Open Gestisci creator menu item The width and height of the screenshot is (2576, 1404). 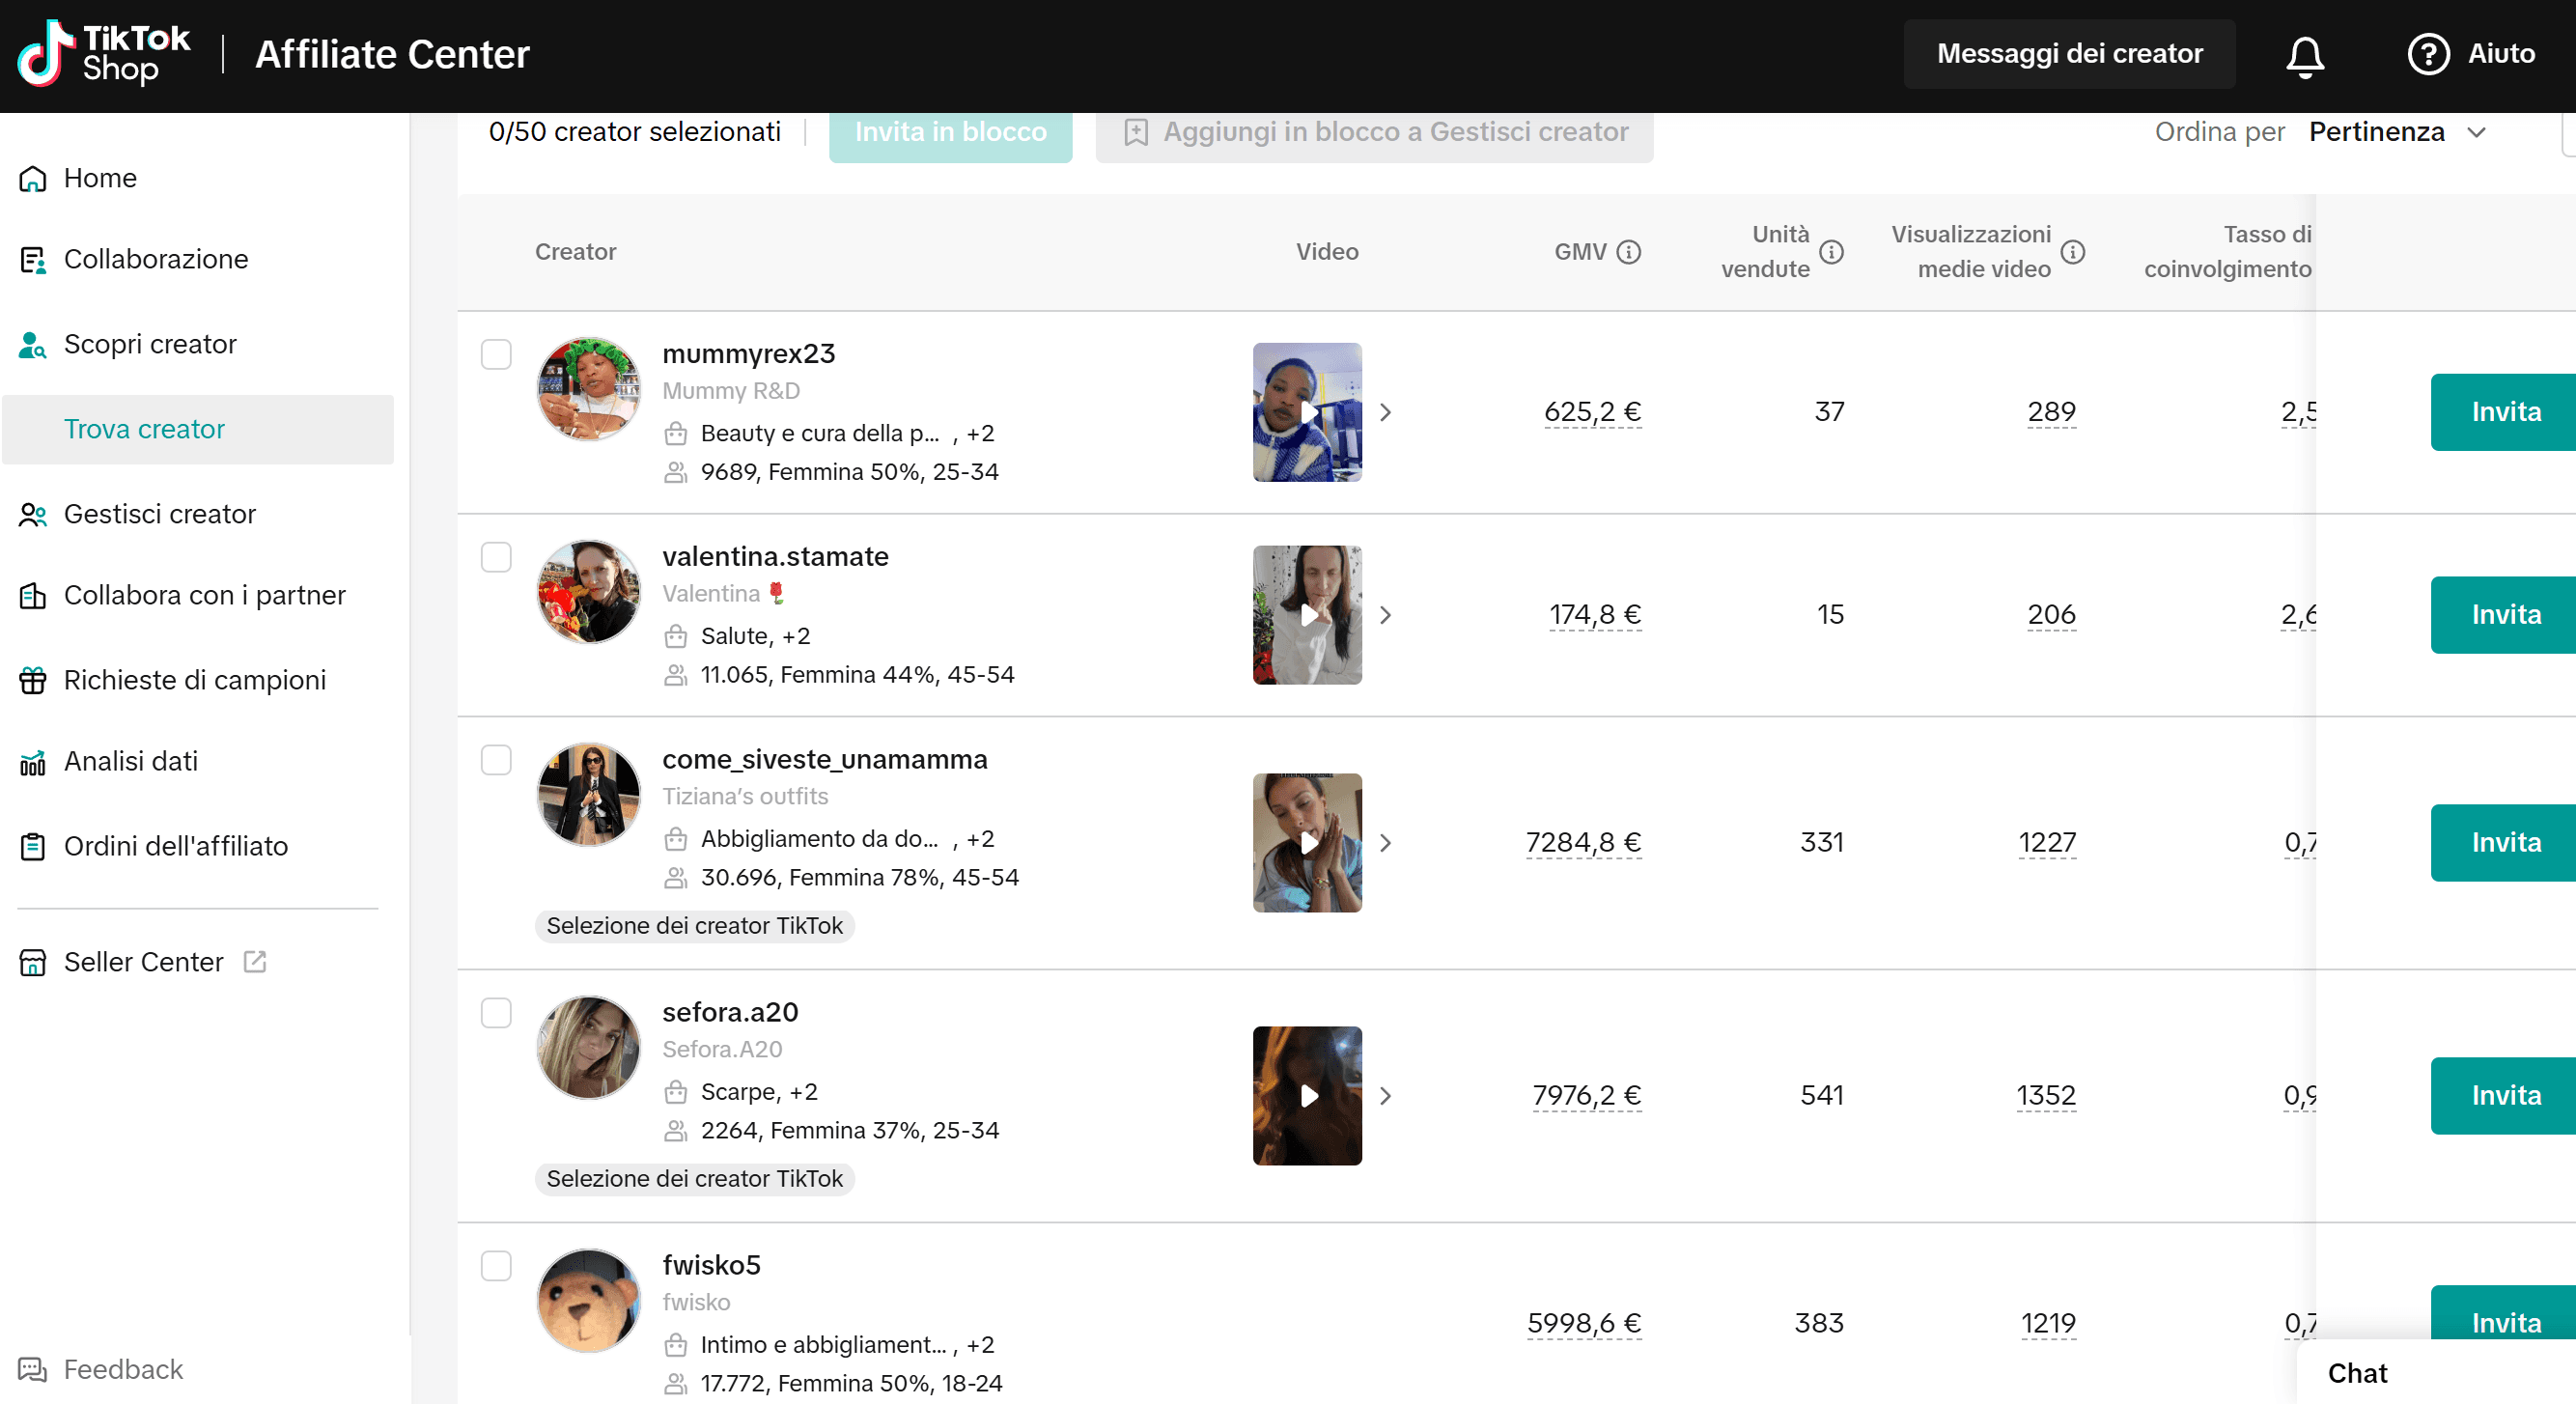(160, 514)
